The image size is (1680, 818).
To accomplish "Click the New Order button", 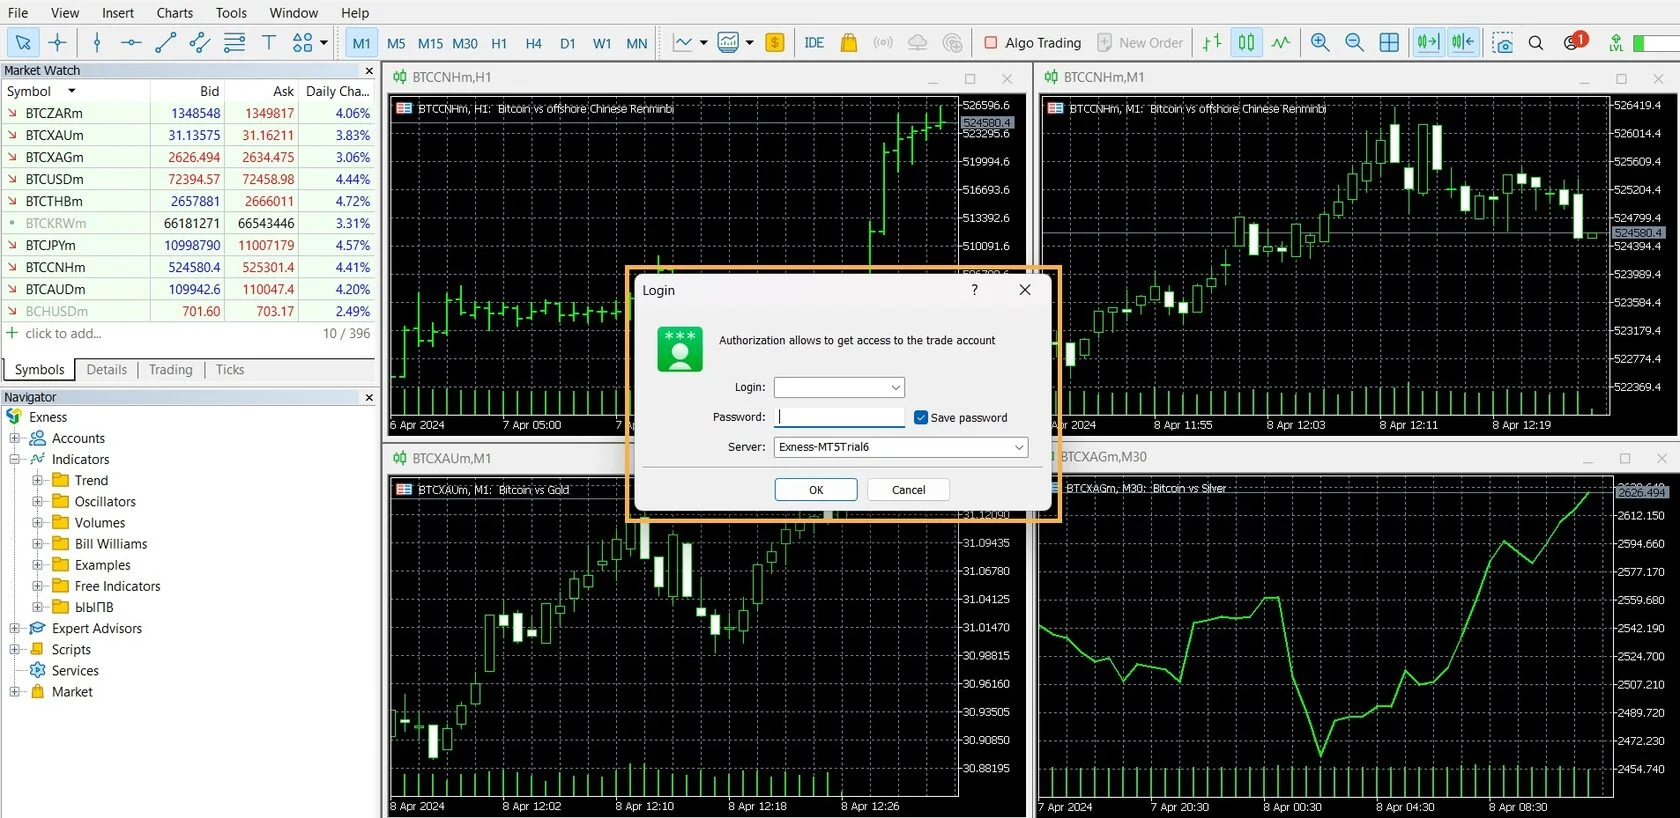I will pyautogui.click(x=1140, y=43).
